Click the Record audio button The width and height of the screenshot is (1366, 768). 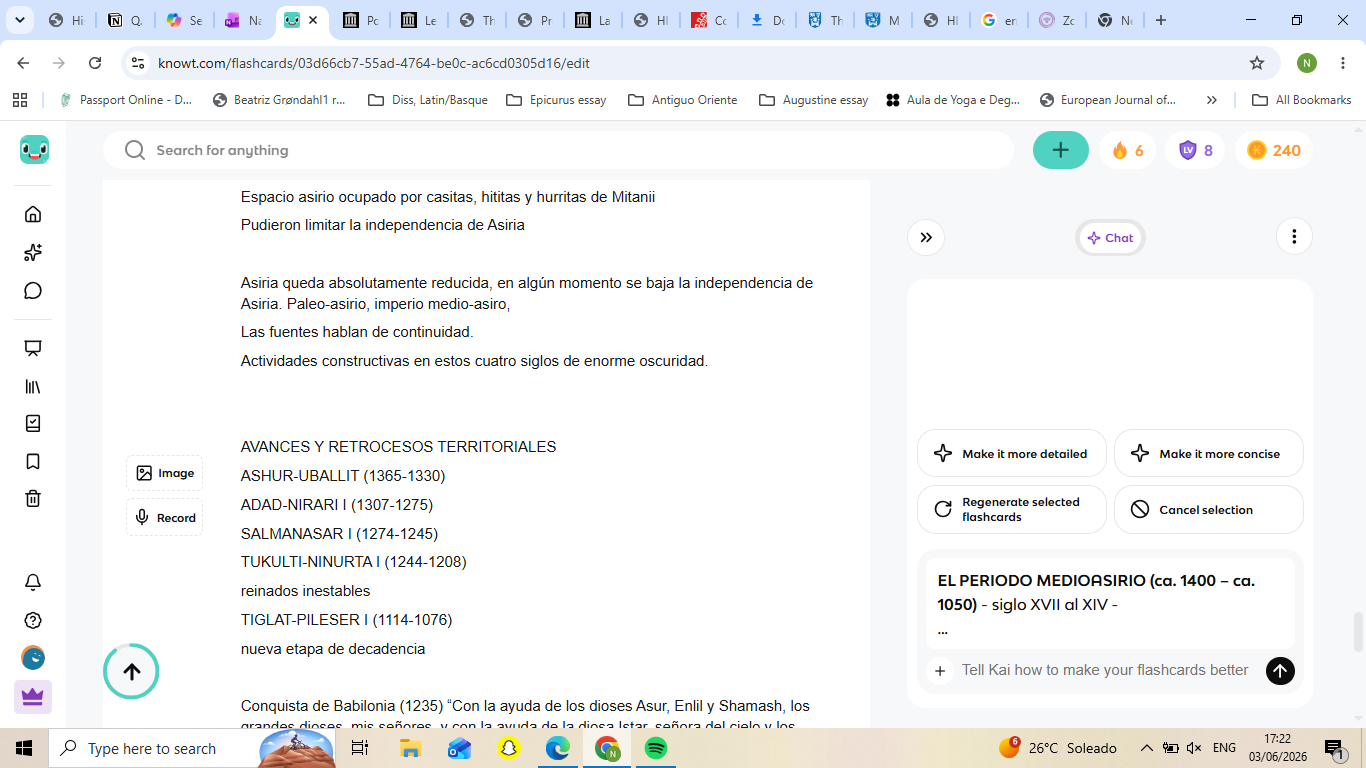[x=165, y=518]
